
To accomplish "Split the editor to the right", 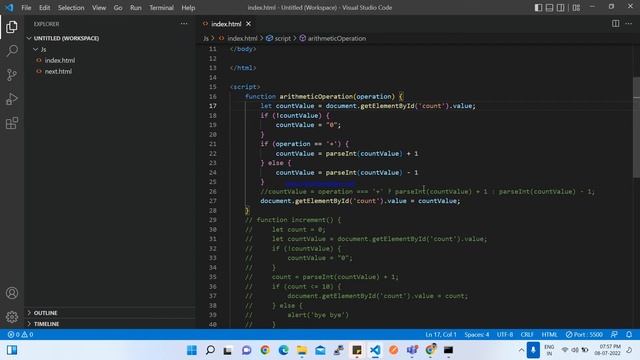I will [616, 24].
